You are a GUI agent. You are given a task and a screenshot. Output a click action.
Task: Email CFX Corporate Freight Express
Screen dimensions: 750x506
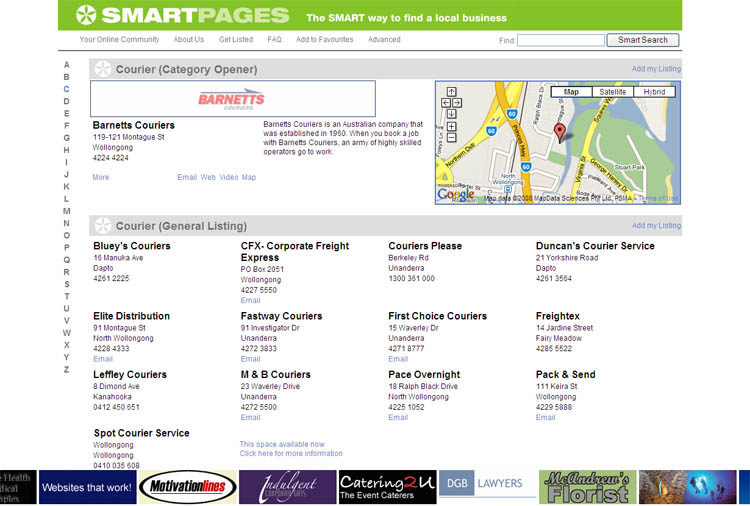[250, 300]
